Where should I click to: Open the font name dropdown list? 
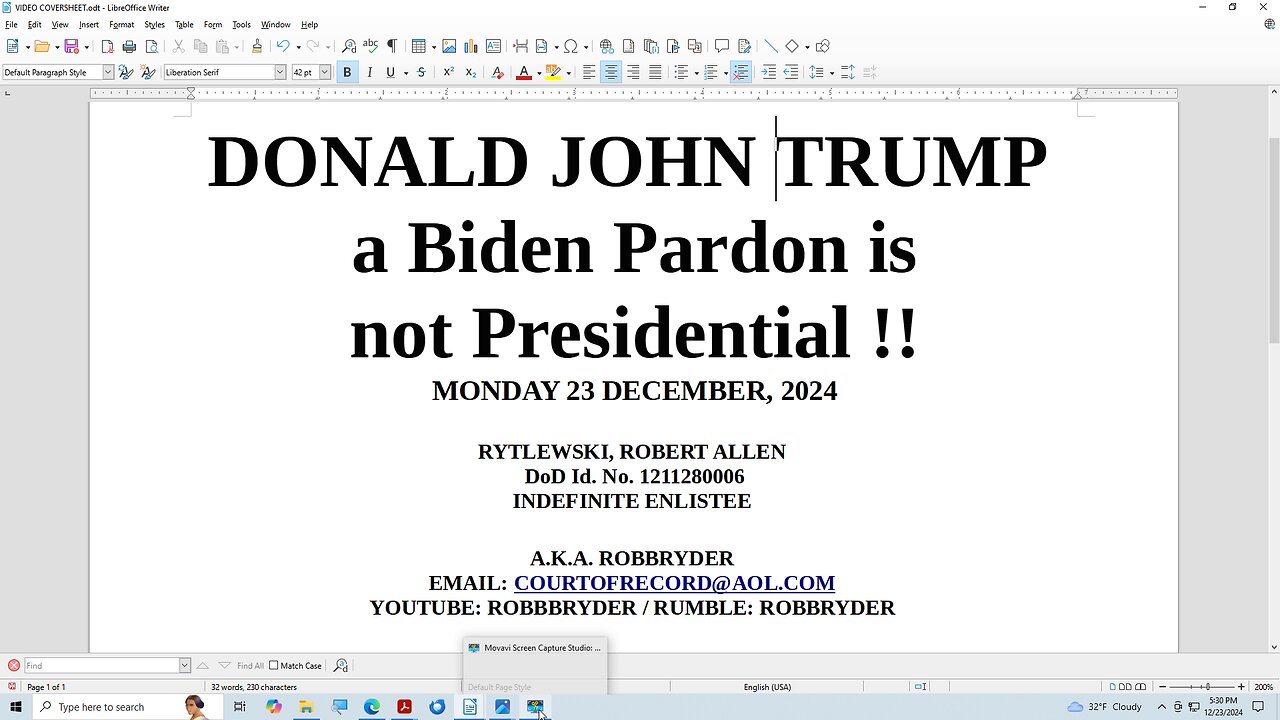(280, 72)
